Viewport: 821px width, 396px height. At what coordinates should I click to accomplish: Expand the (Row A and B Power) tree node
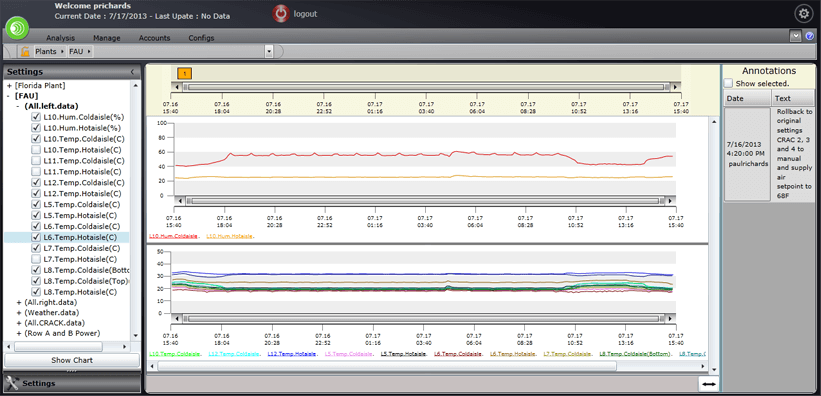click(19, 333)
